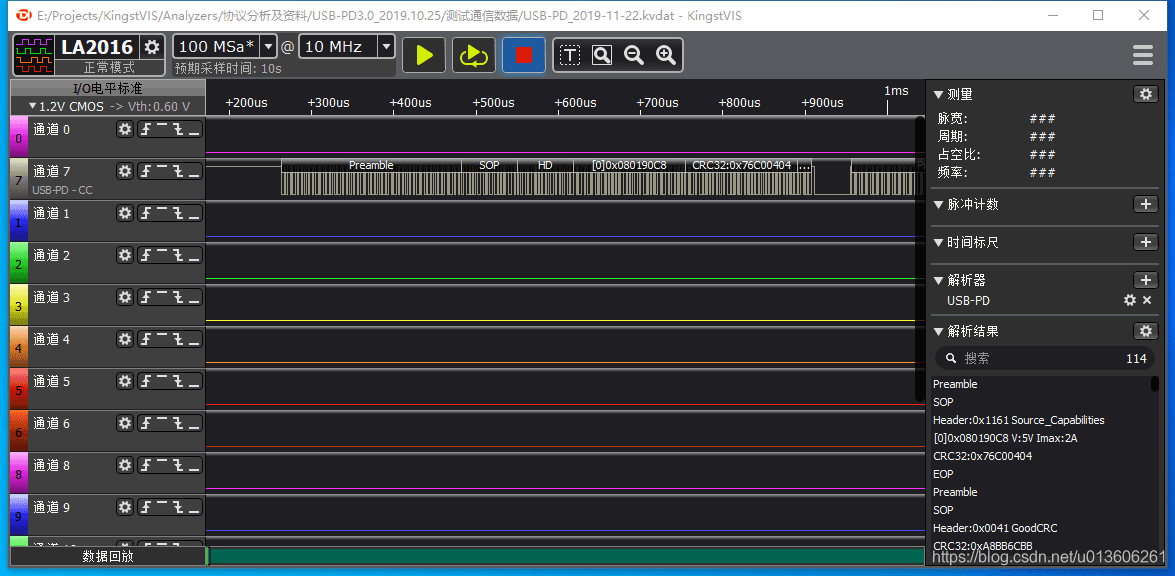Select the EOP result row
1175x576 pixels.
click(1042, 474)
